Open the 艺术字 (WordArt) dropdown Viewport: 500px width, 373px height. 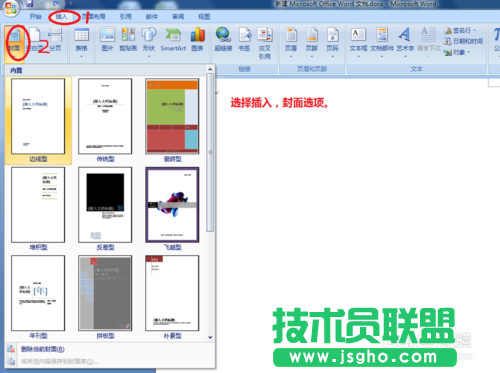405,43
